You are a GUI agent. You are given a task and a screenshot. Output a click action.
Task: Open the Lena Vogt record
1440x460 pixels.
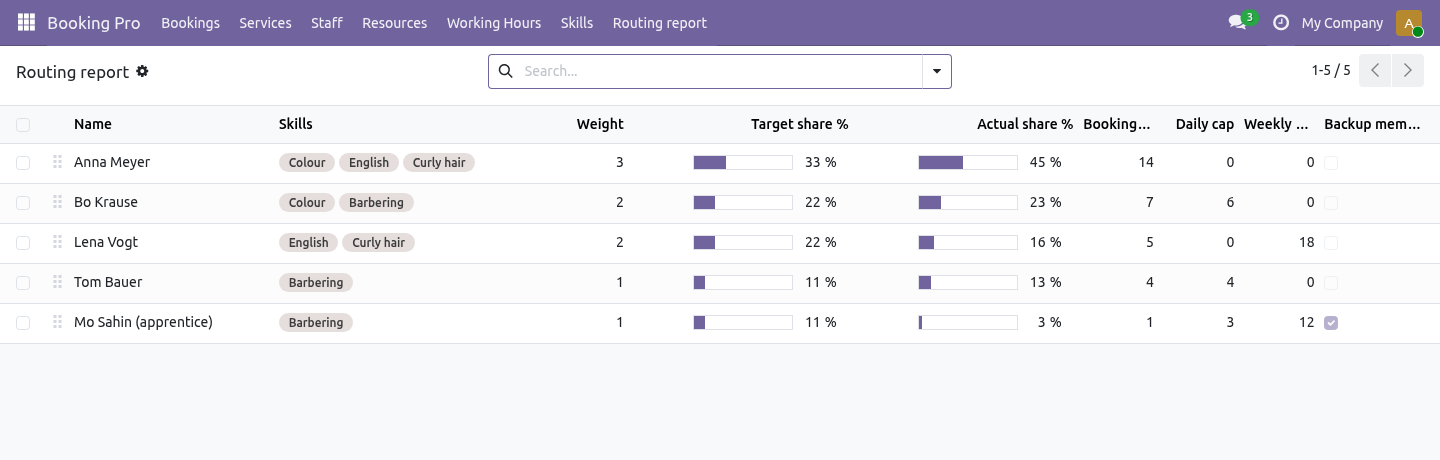tap(106, 242)
